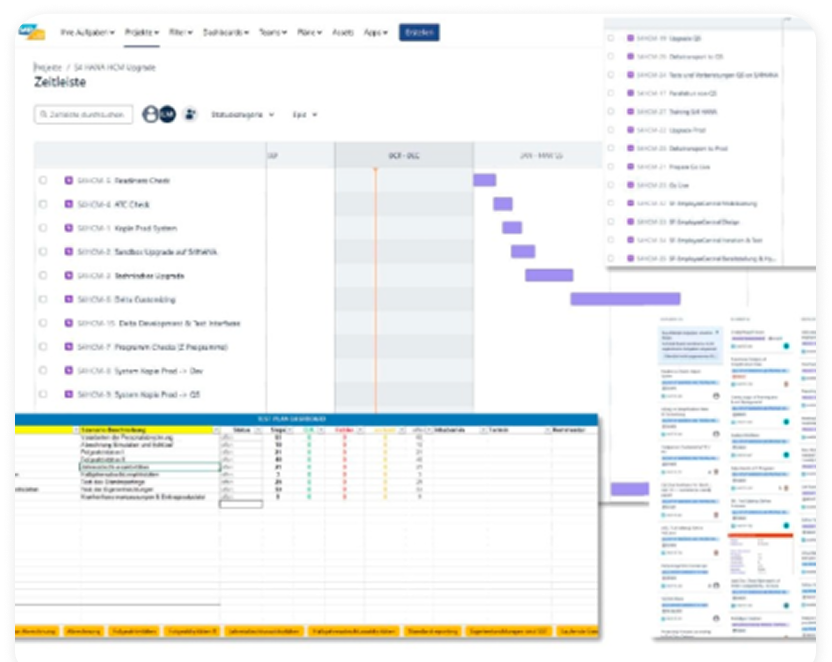Focus the timeline search field
832x662 pixels.
pyautogui.click(x=84, y=115)
